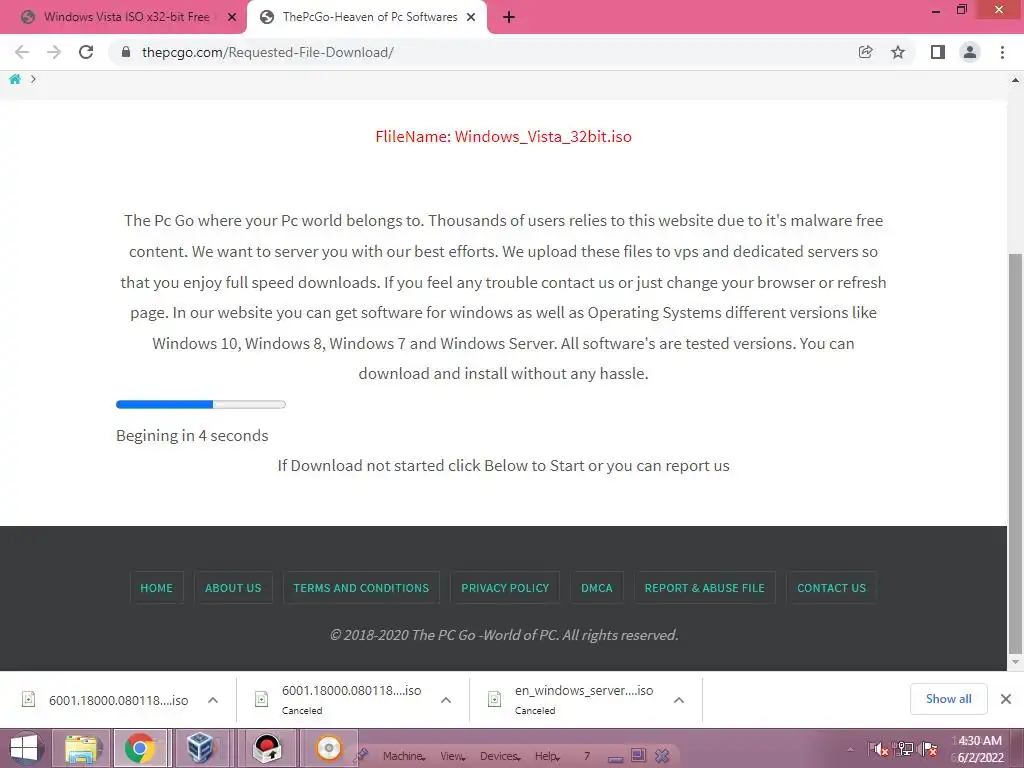Close the downloads bar

[x=1006, y=699]
